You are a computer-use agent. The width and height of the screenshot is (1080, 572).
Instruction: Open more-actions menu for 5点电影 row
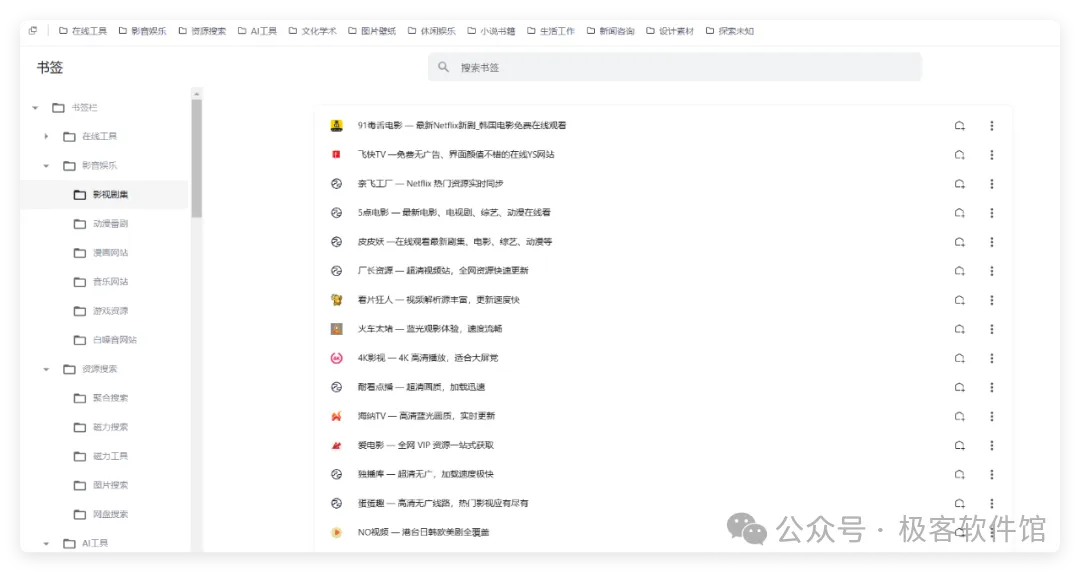[x=992, y=212]
